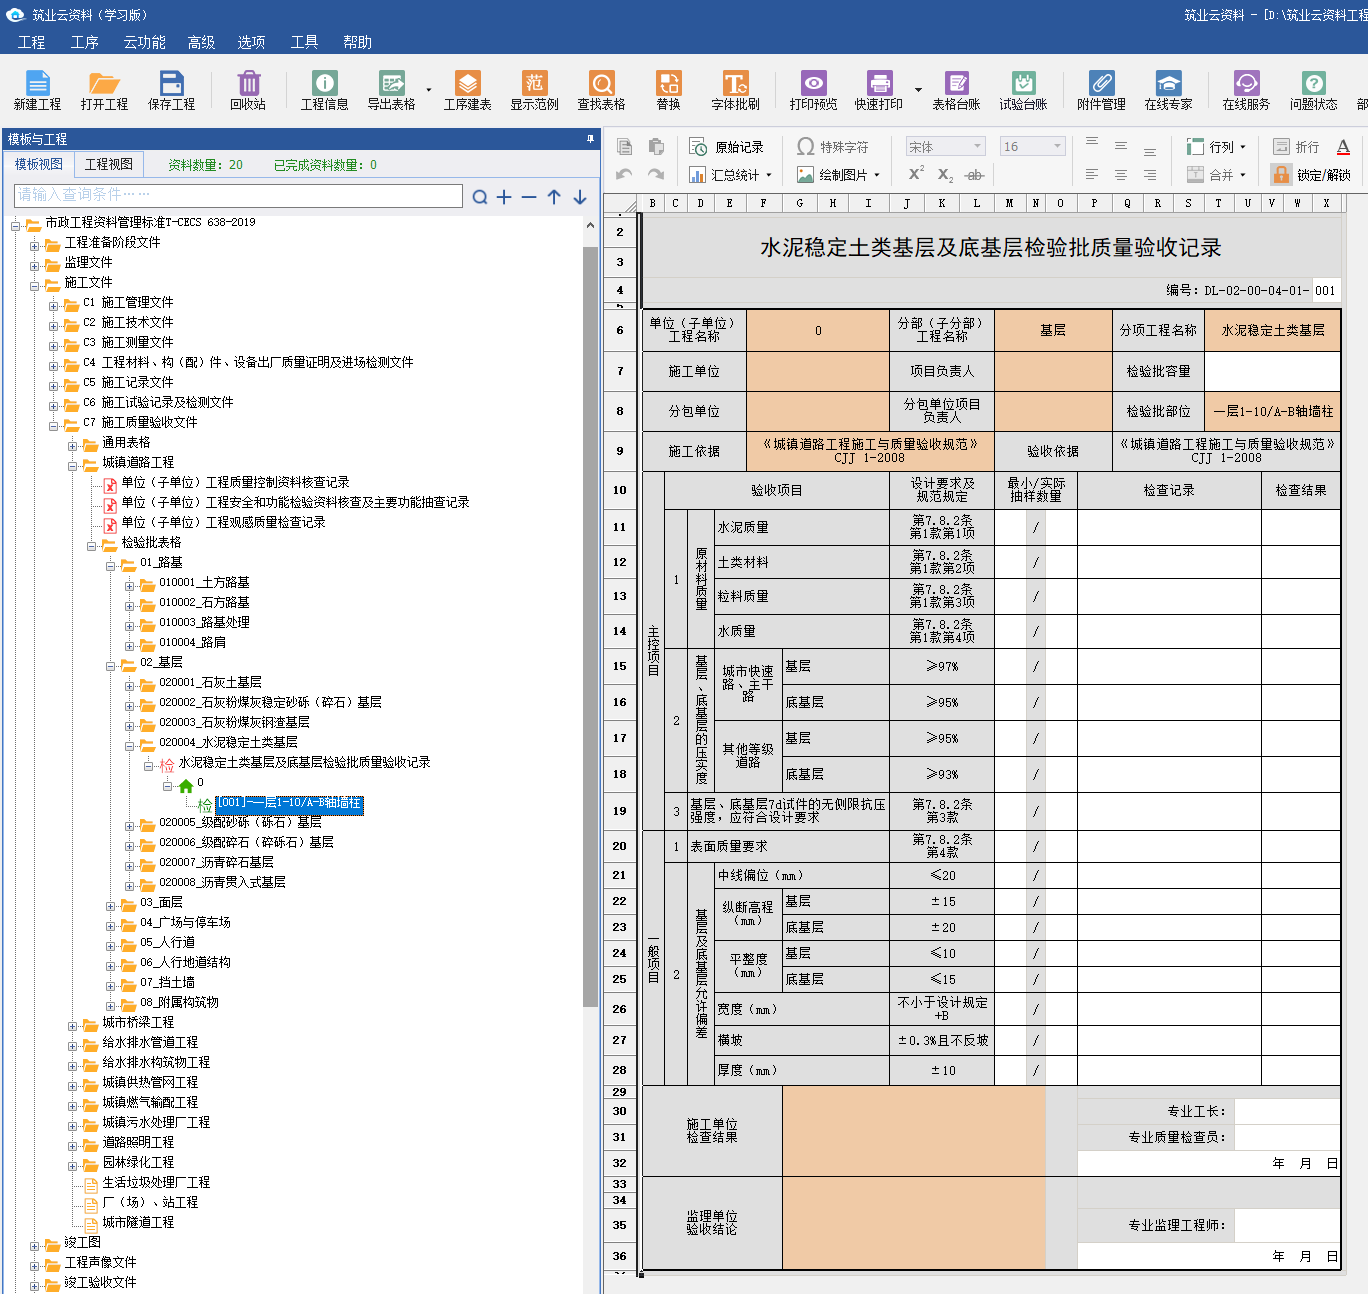Expand the 监理文件 tree node
Viewport: 1368px width, 1294px height.
[35, 266]
